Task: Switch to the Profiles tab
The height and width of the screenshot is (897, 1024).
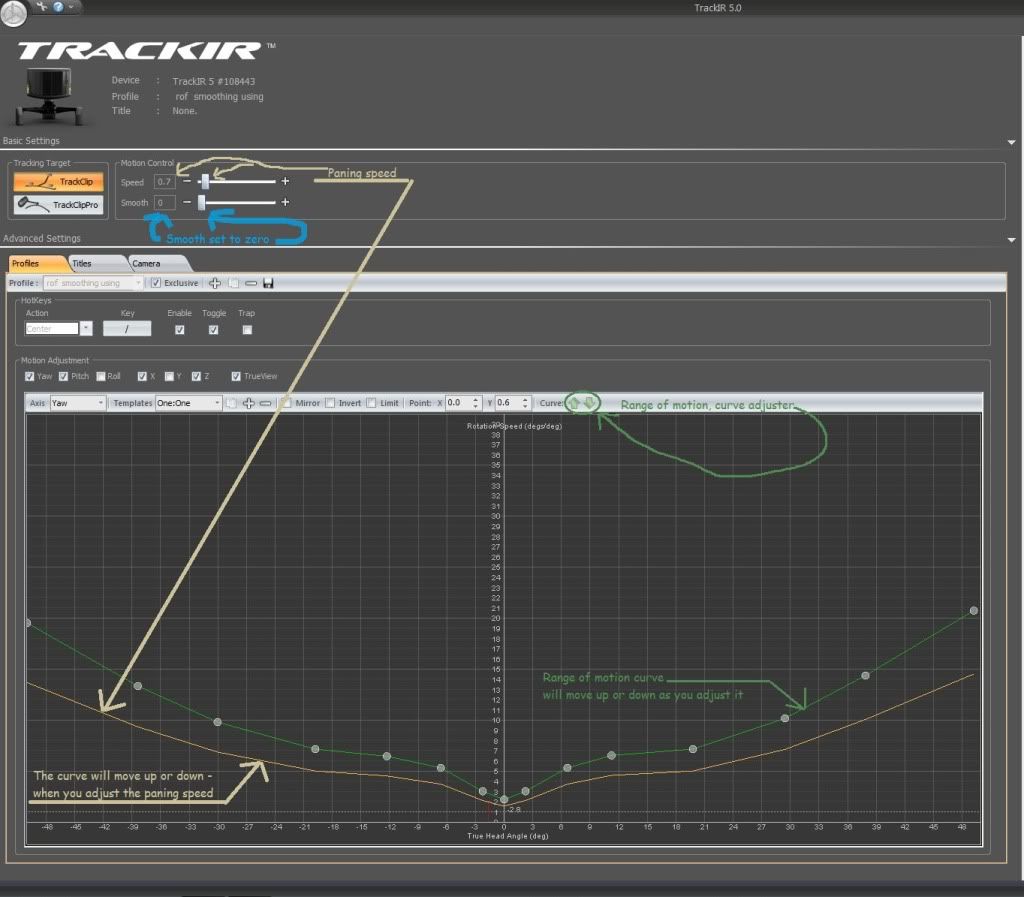Action: click(36, 263)
